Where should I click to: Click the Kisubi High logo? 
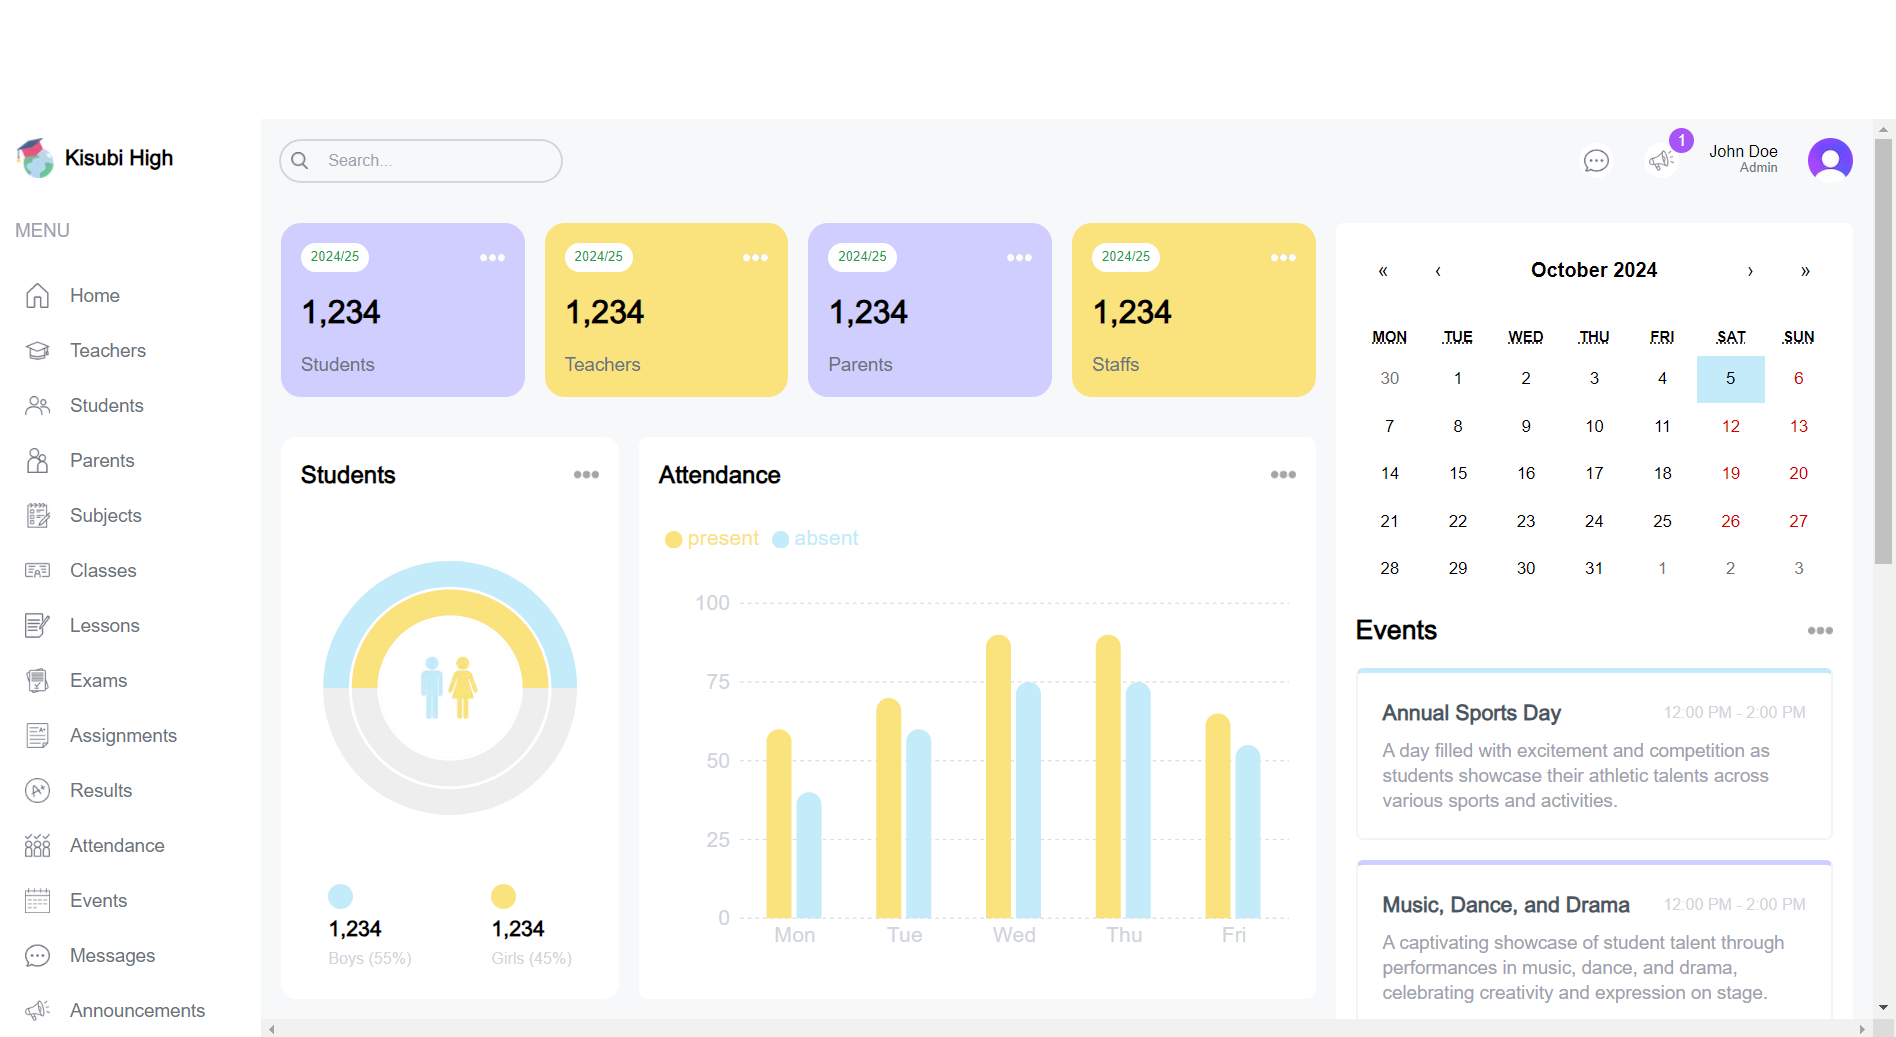(x=36, y=158)
